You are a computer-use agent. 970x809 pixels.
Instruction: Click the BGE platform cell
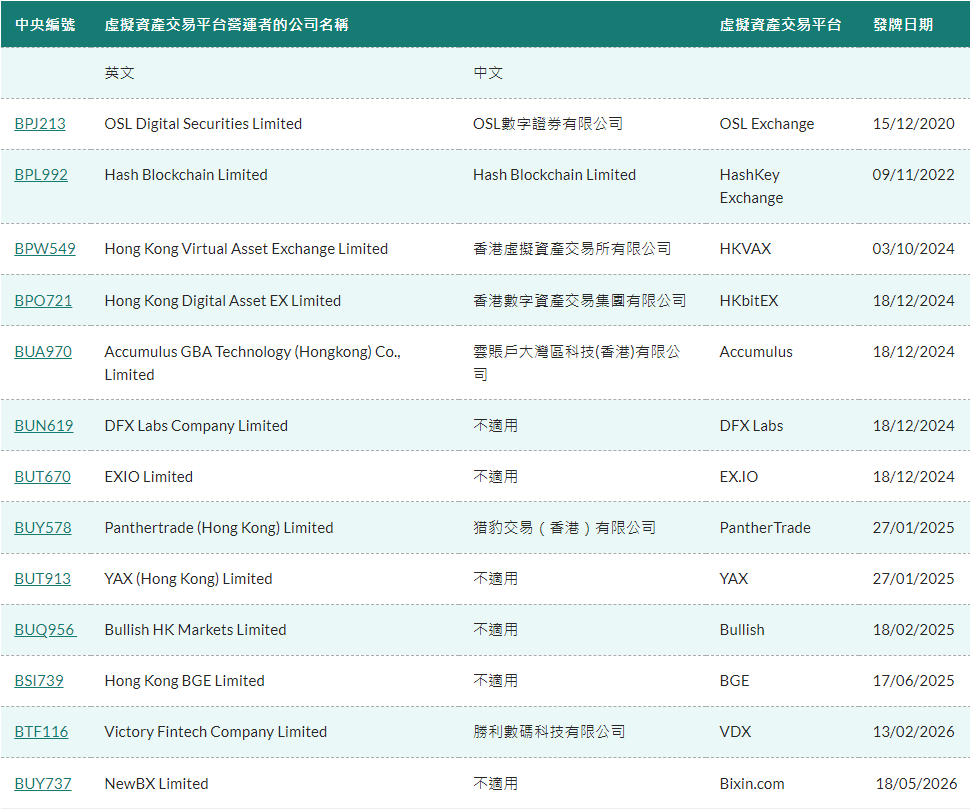pyautogui.click(x=734, y=681)
